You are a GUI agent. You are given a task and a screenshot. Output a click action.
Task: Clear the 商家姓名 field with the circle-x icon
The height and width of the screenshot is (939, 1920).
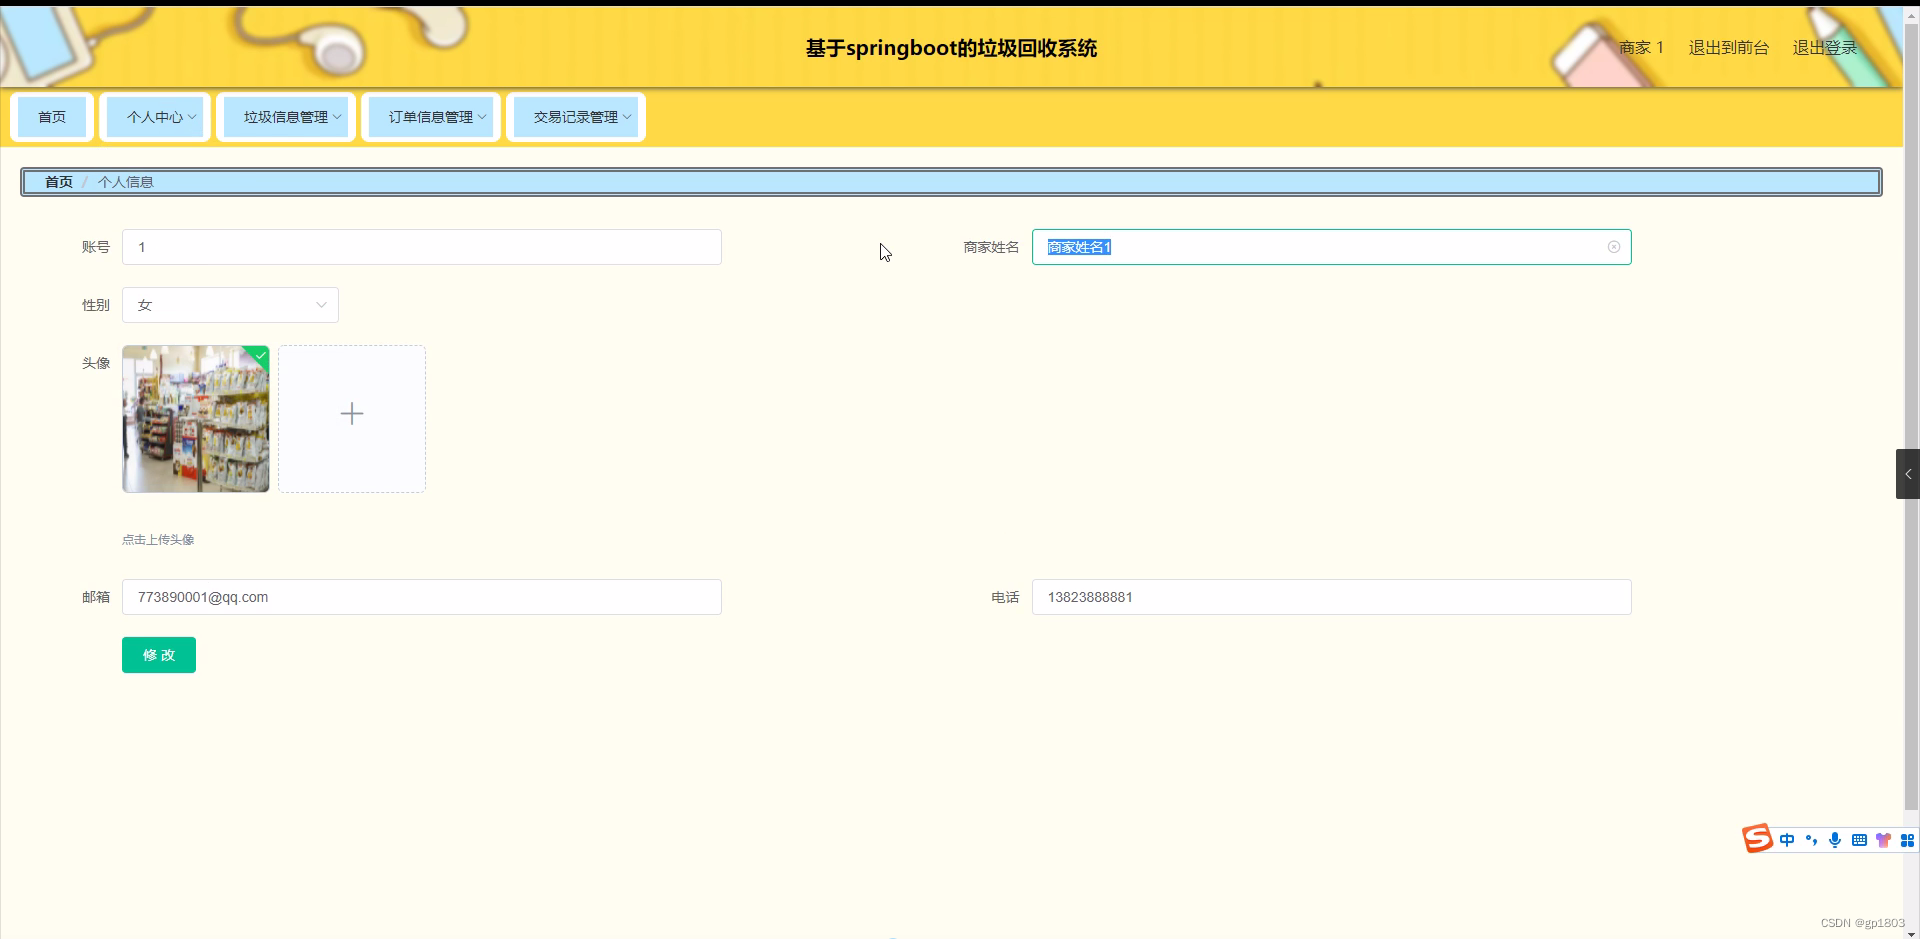(x=1613, y=247)
